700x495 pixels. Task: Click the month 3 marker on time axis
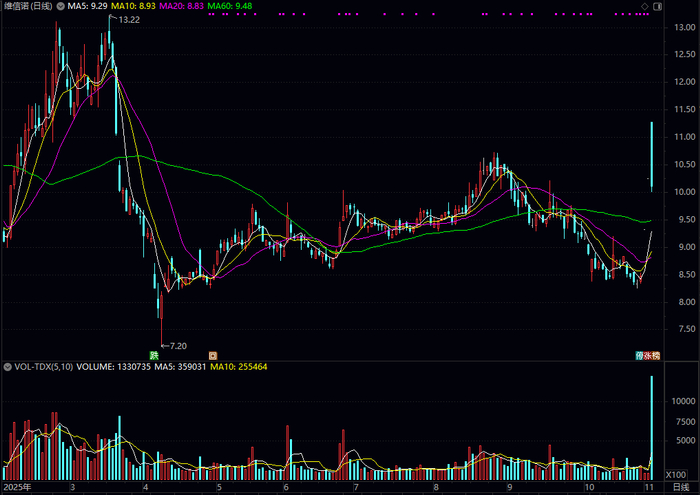pos(72,487)
